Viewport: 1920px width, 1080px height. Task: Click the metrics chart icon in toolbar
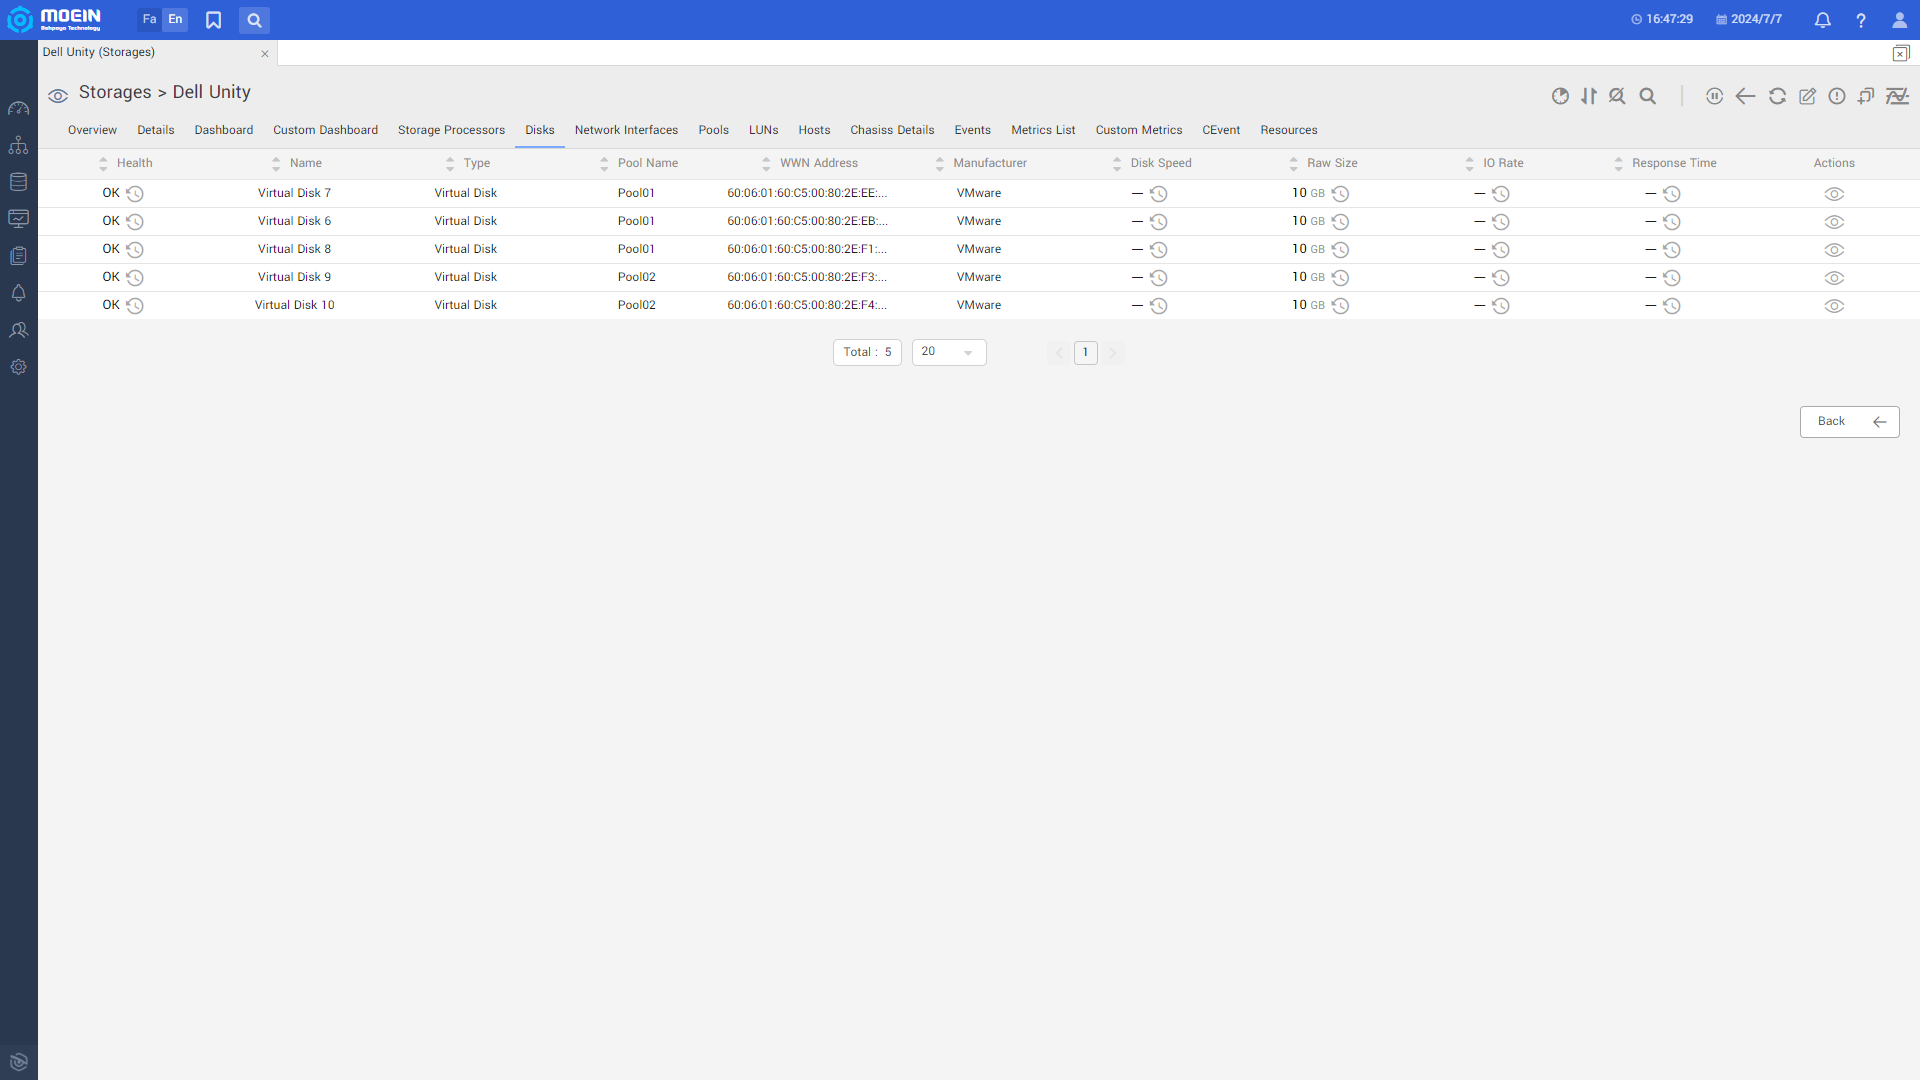point(1897,96)
